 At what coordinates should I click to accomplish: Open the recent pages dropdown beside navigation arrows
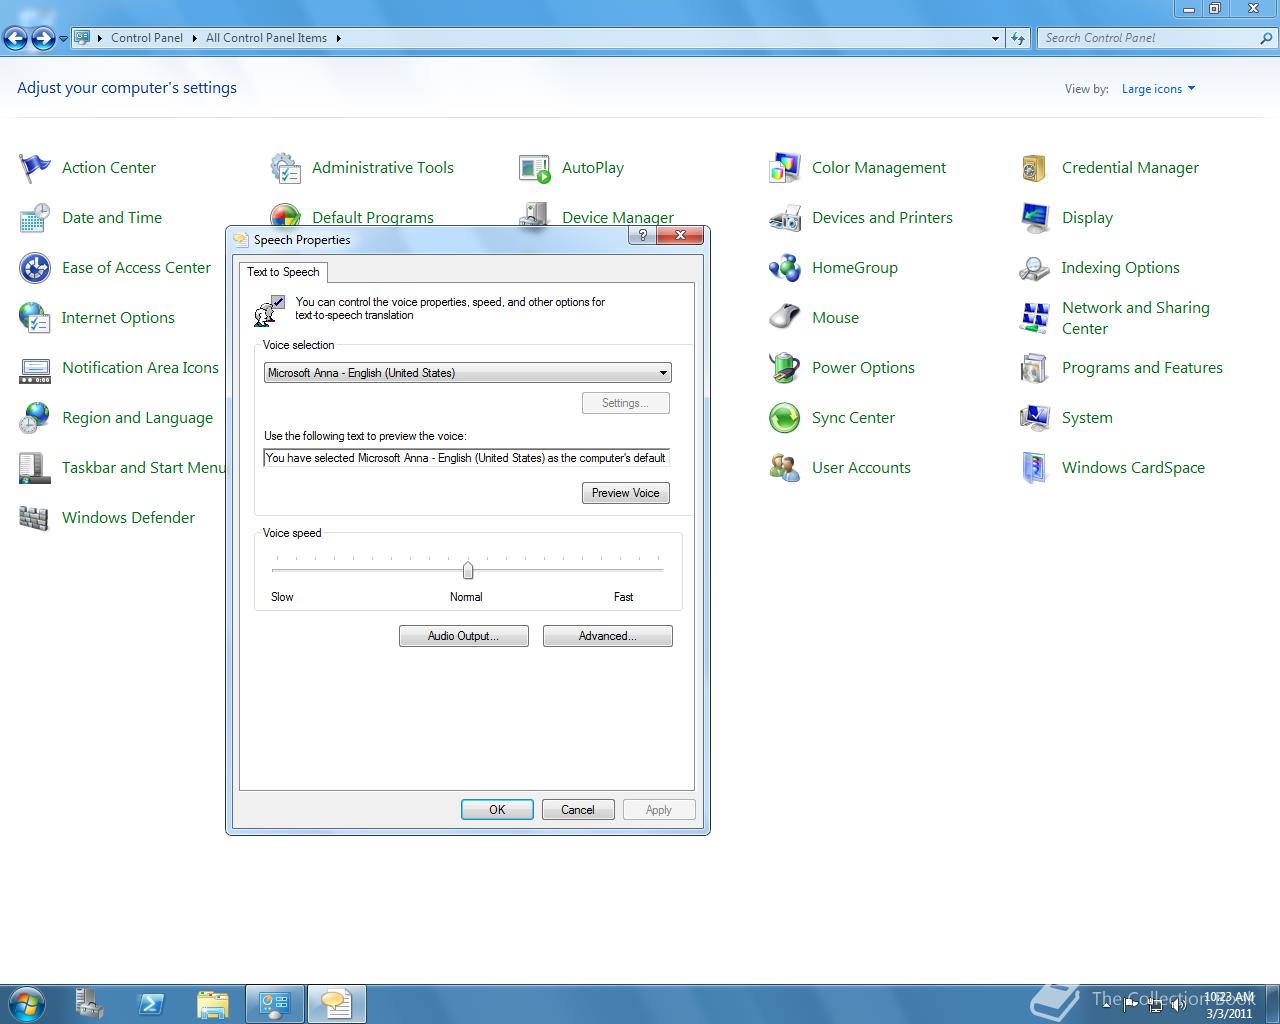pos(63,39)
